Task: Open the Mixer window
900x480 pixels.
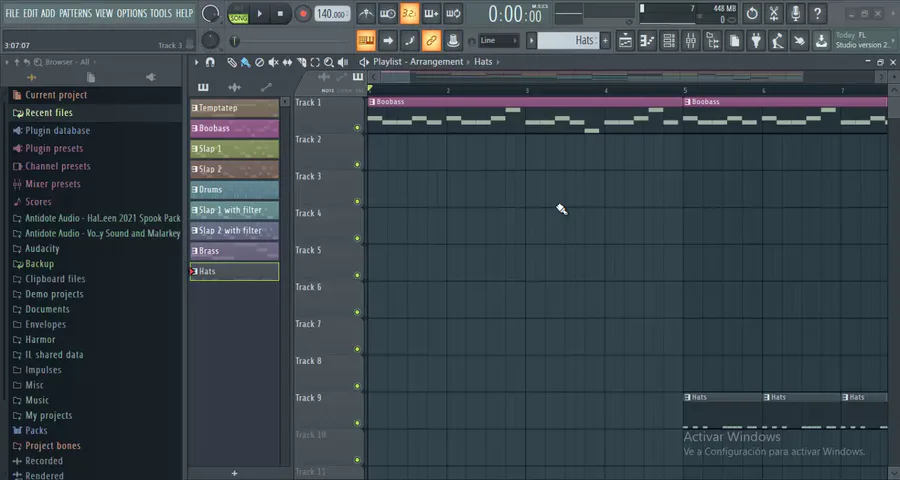Action: 690,41
